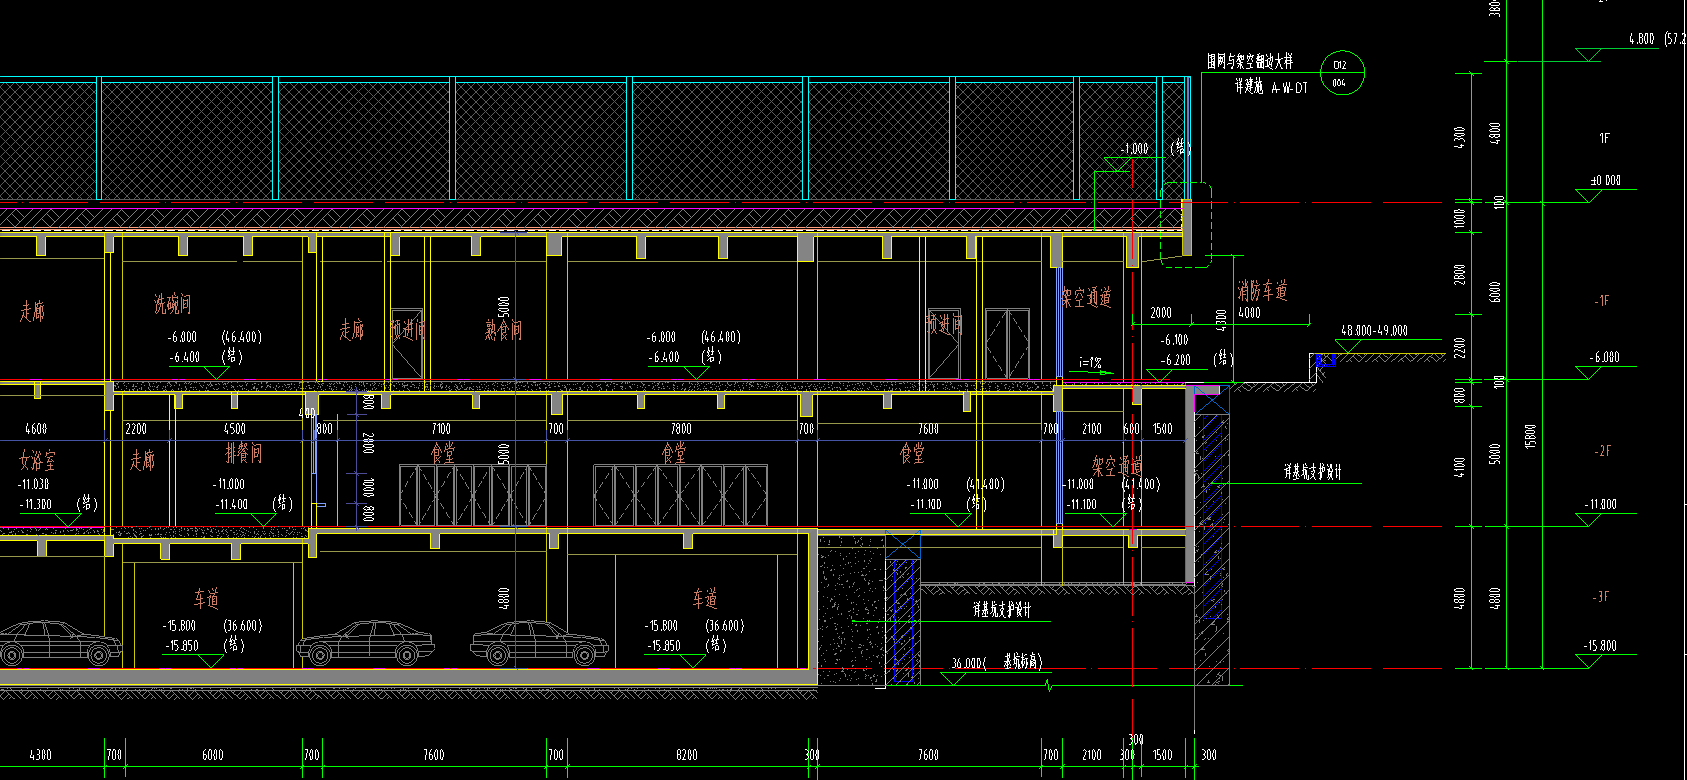Select the 4500 dimension text
This screenshot has height=780, width=1687.
[x=234, y=429]
